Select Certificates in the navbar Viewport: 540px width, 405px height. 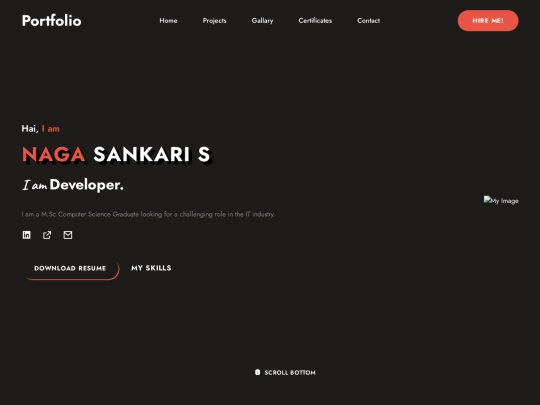315,21
